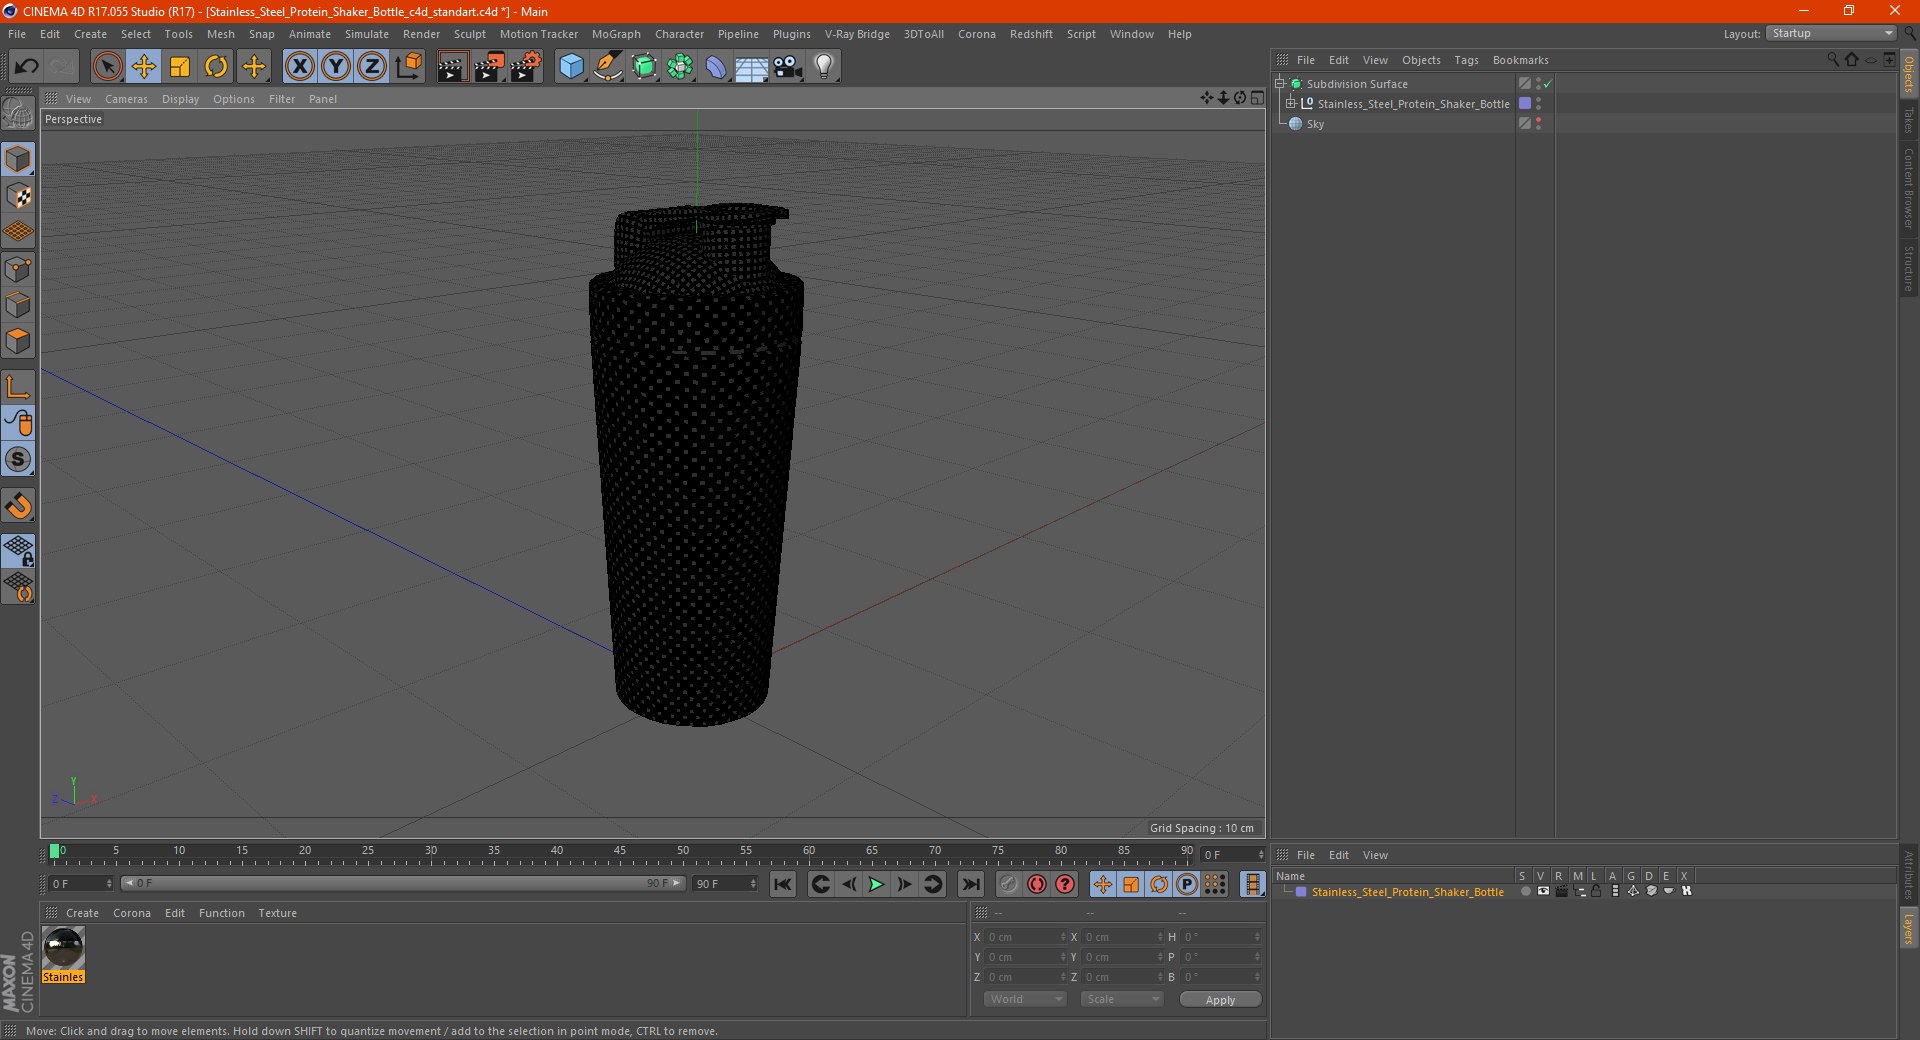Click the X position input field

pyautogui.click(x=1025, y=937)
